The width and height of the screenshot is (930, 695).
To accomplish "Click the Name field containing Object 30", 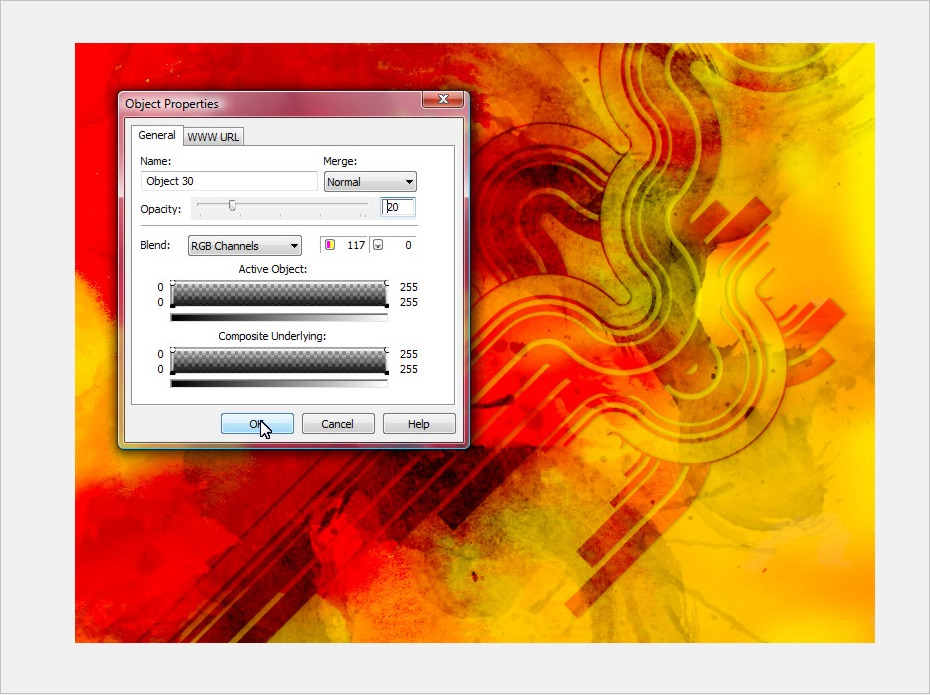I will point(230,181).
